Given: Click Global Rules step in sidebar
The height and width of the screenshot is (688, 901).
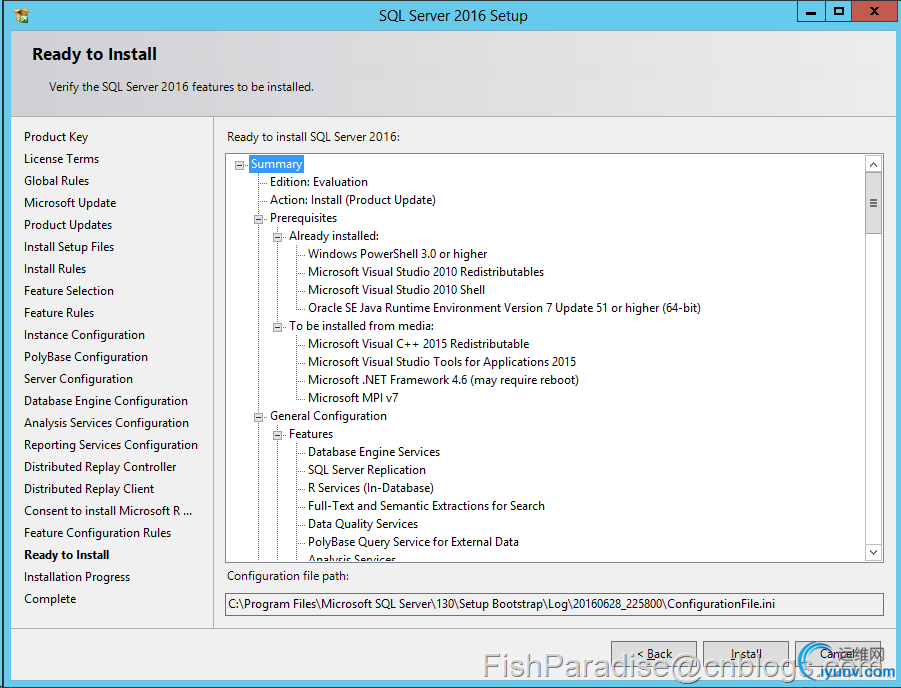Looking at the screenshot, I should pos(56,180).
